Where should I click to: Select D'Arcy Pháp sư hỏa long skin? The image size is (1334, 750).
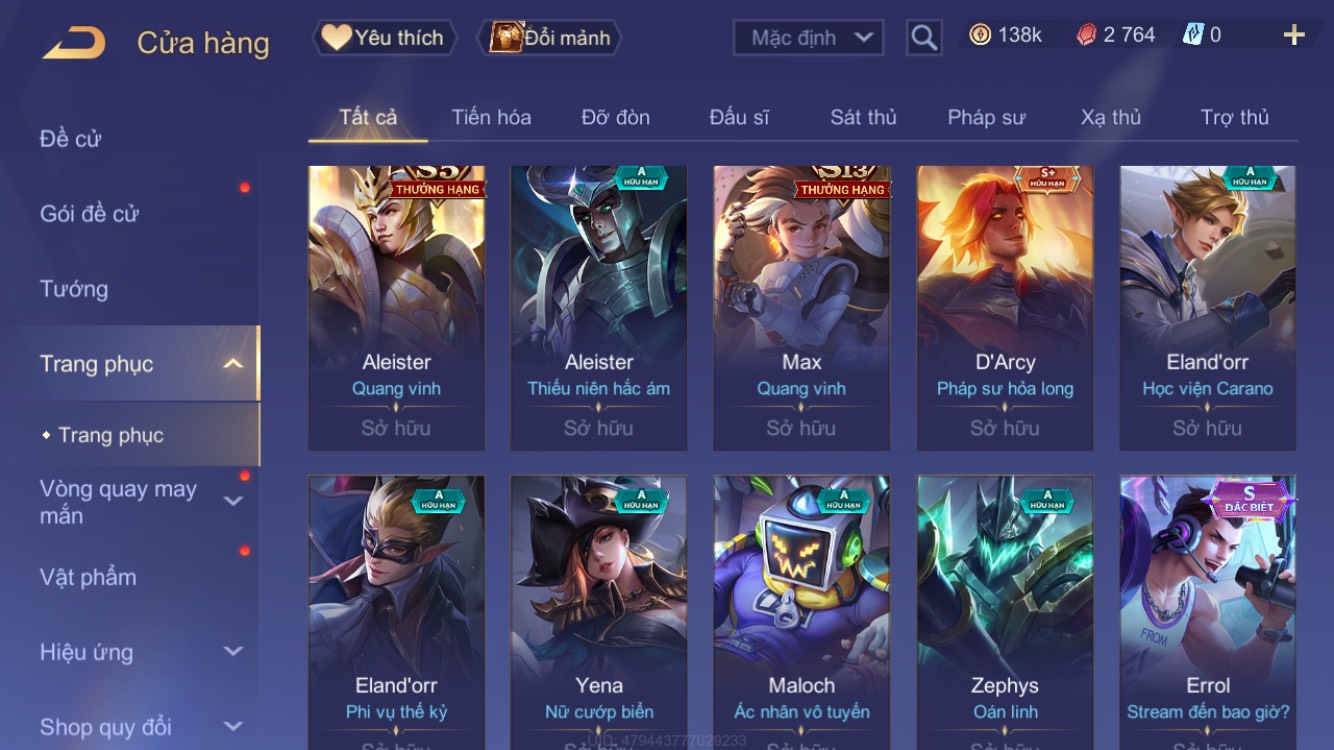click(1004, 308)
